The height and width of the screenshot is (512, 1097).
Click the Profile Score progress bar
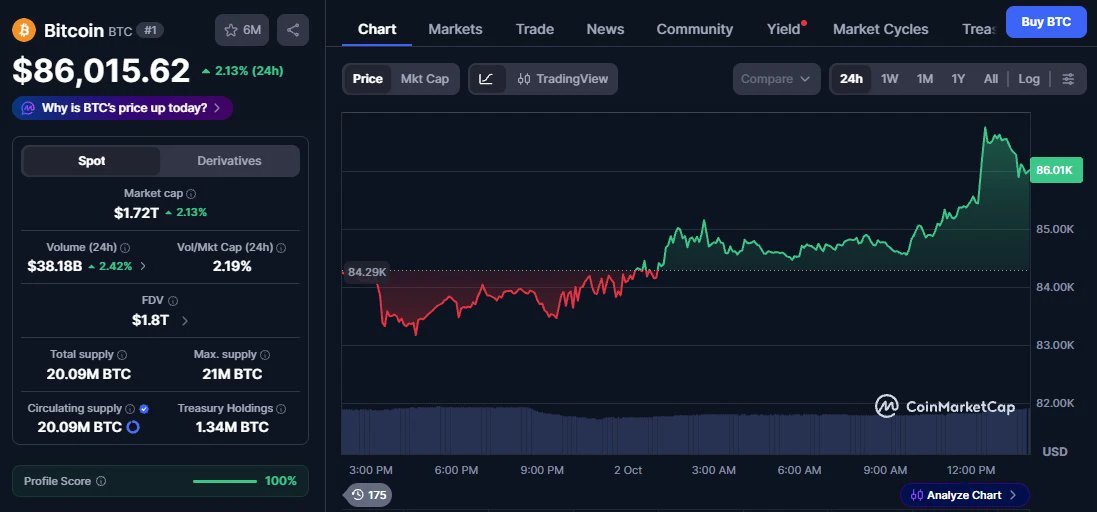[x=225, y=481]
